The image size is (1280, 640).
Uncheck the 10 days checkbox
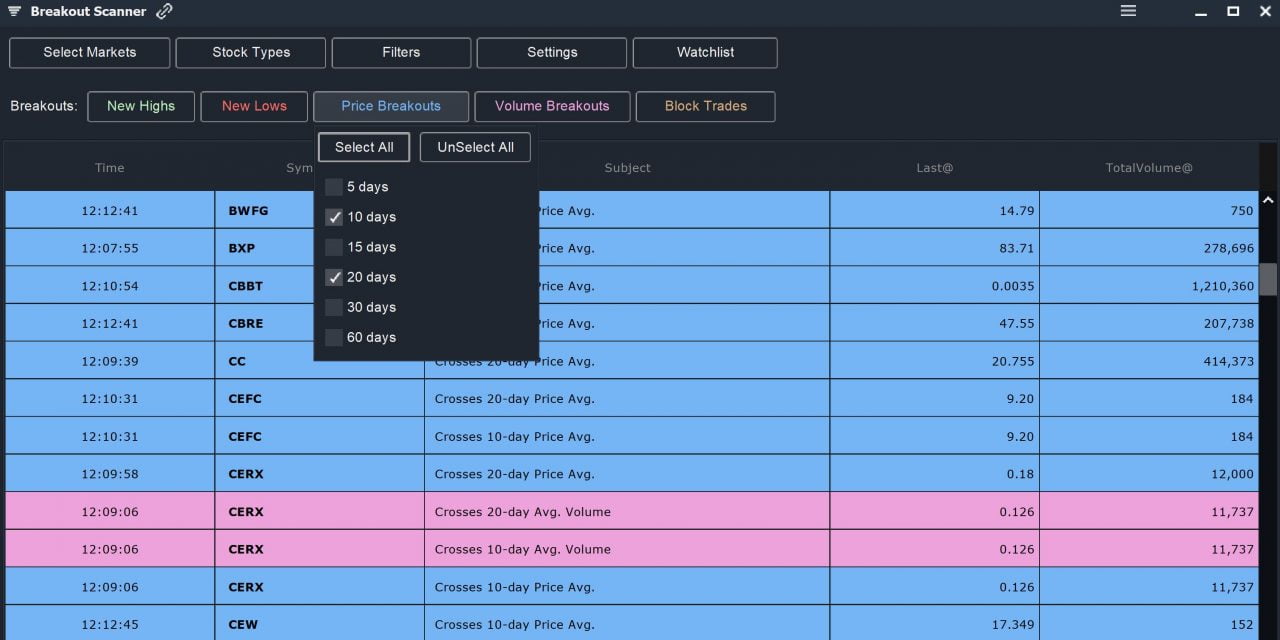(333, 217)
